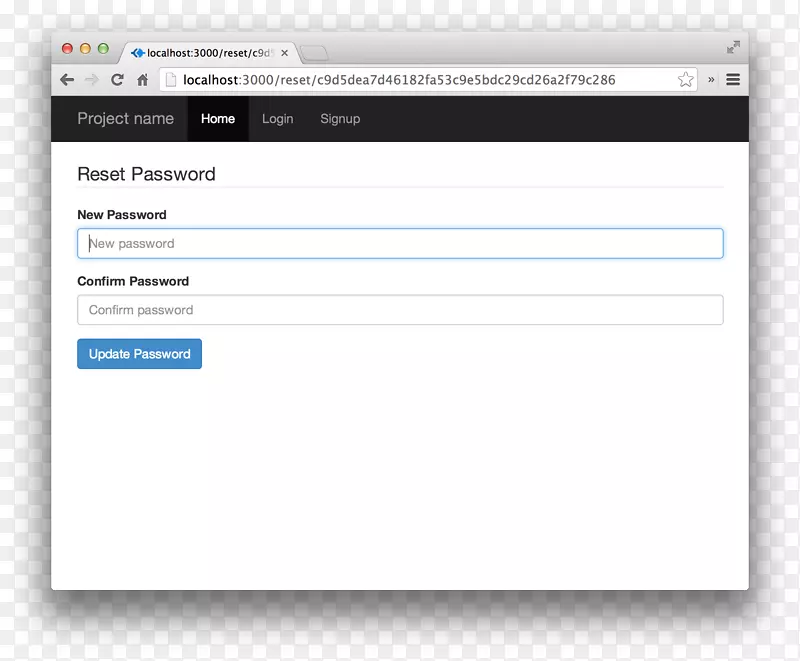Click the favicon on the browser tab
Viewport: 800px width, 661px height.
click(x=136, y=53)
